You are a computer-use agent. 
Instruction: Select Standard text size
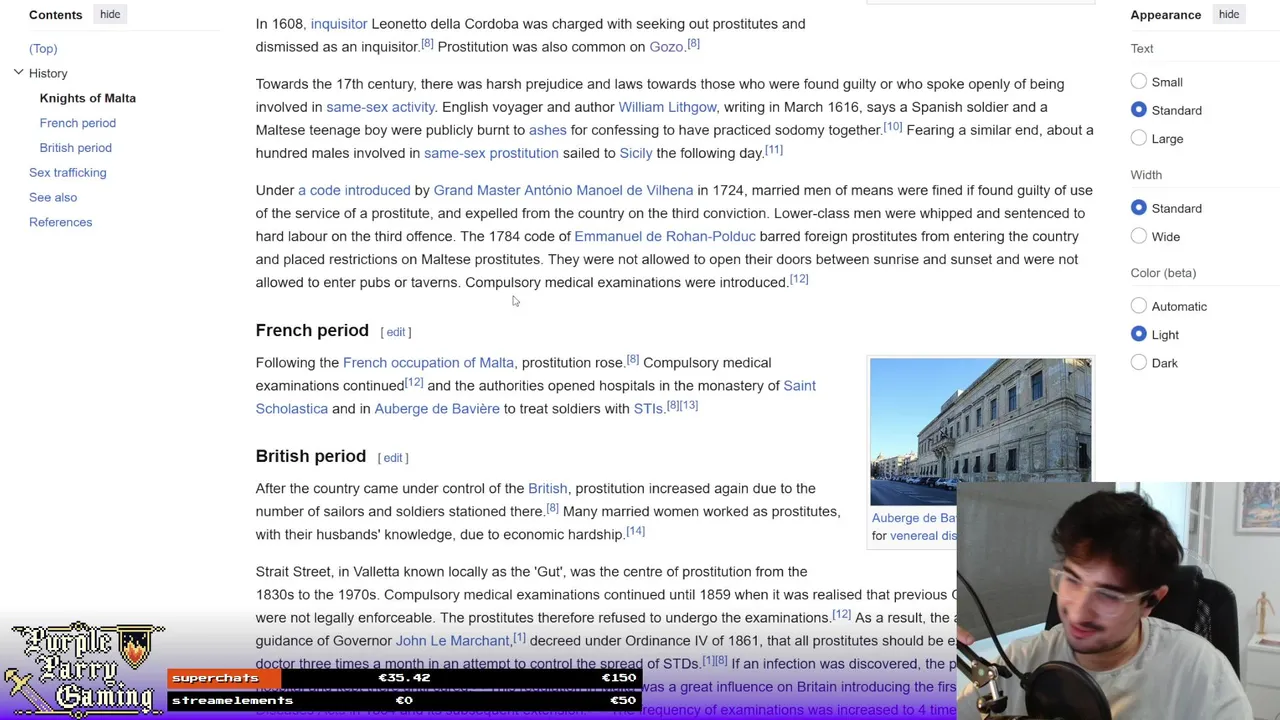1139,110
